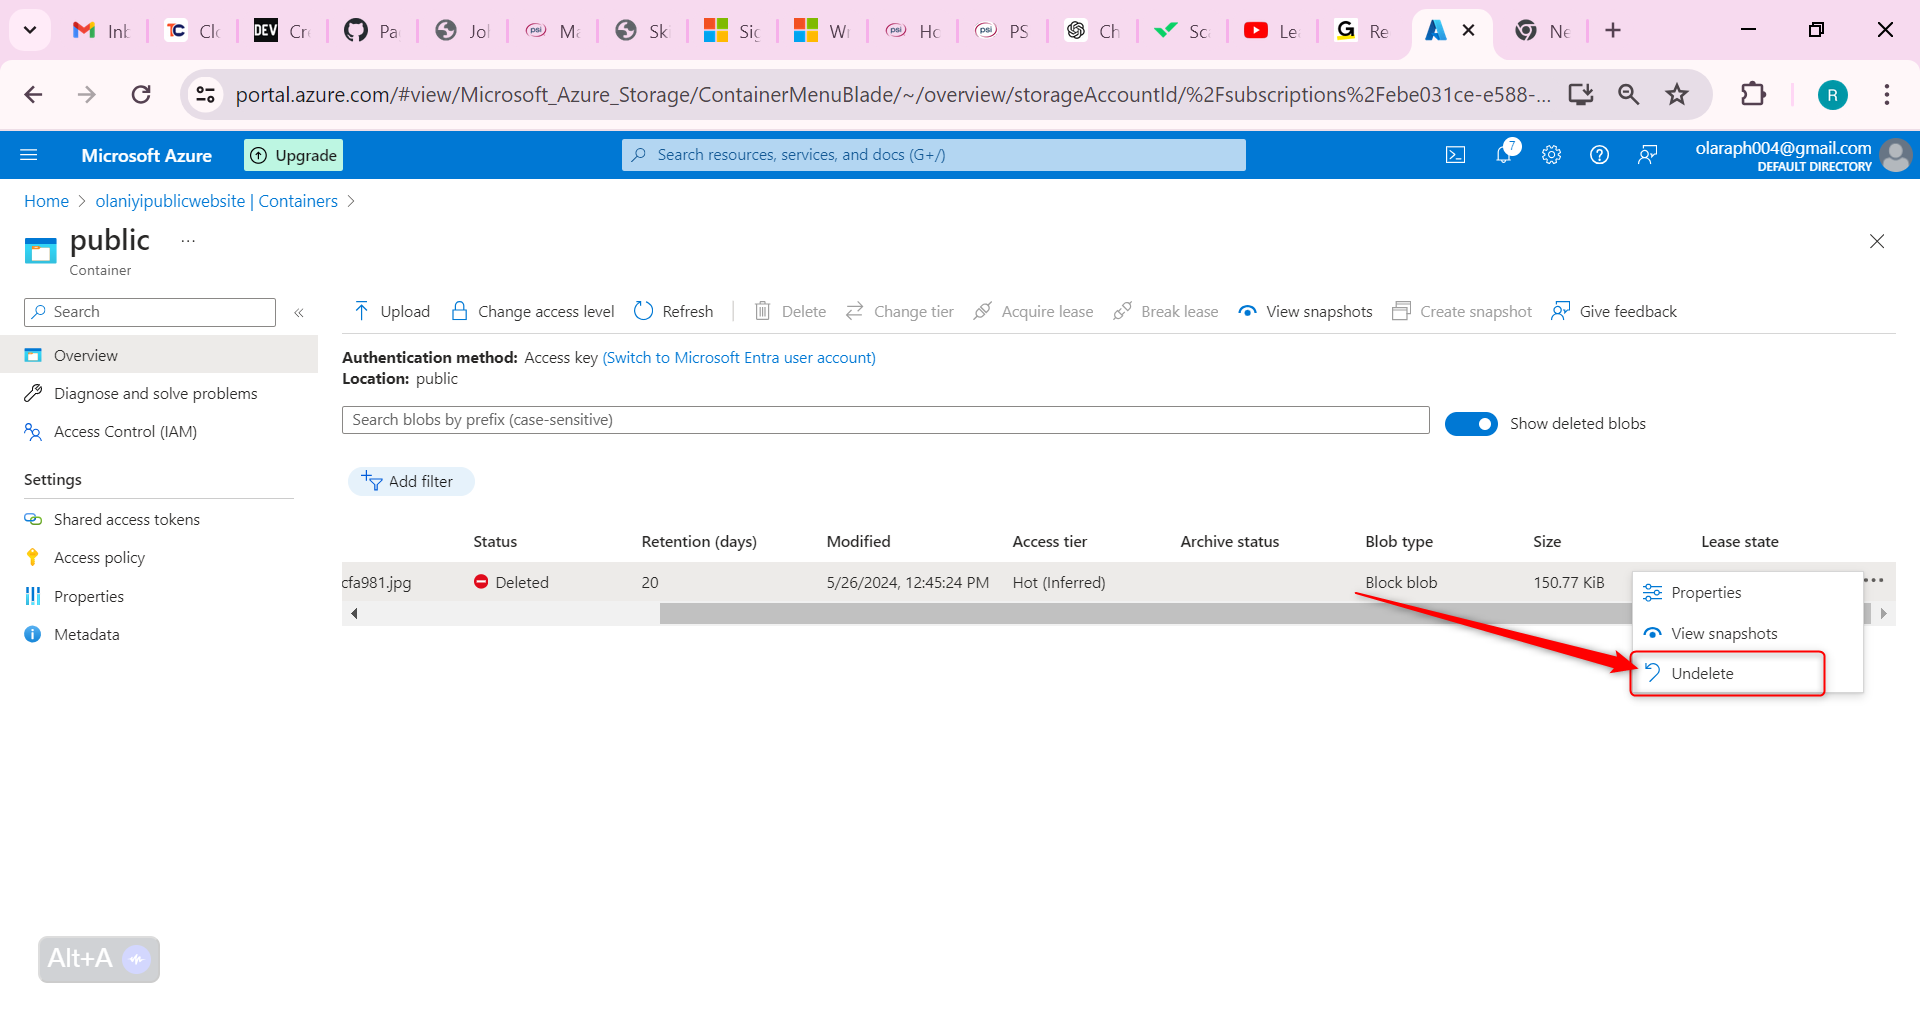1920x1020 pixels.
Task: Click the scrollbar right arrow
Action: pos(1884,613)
